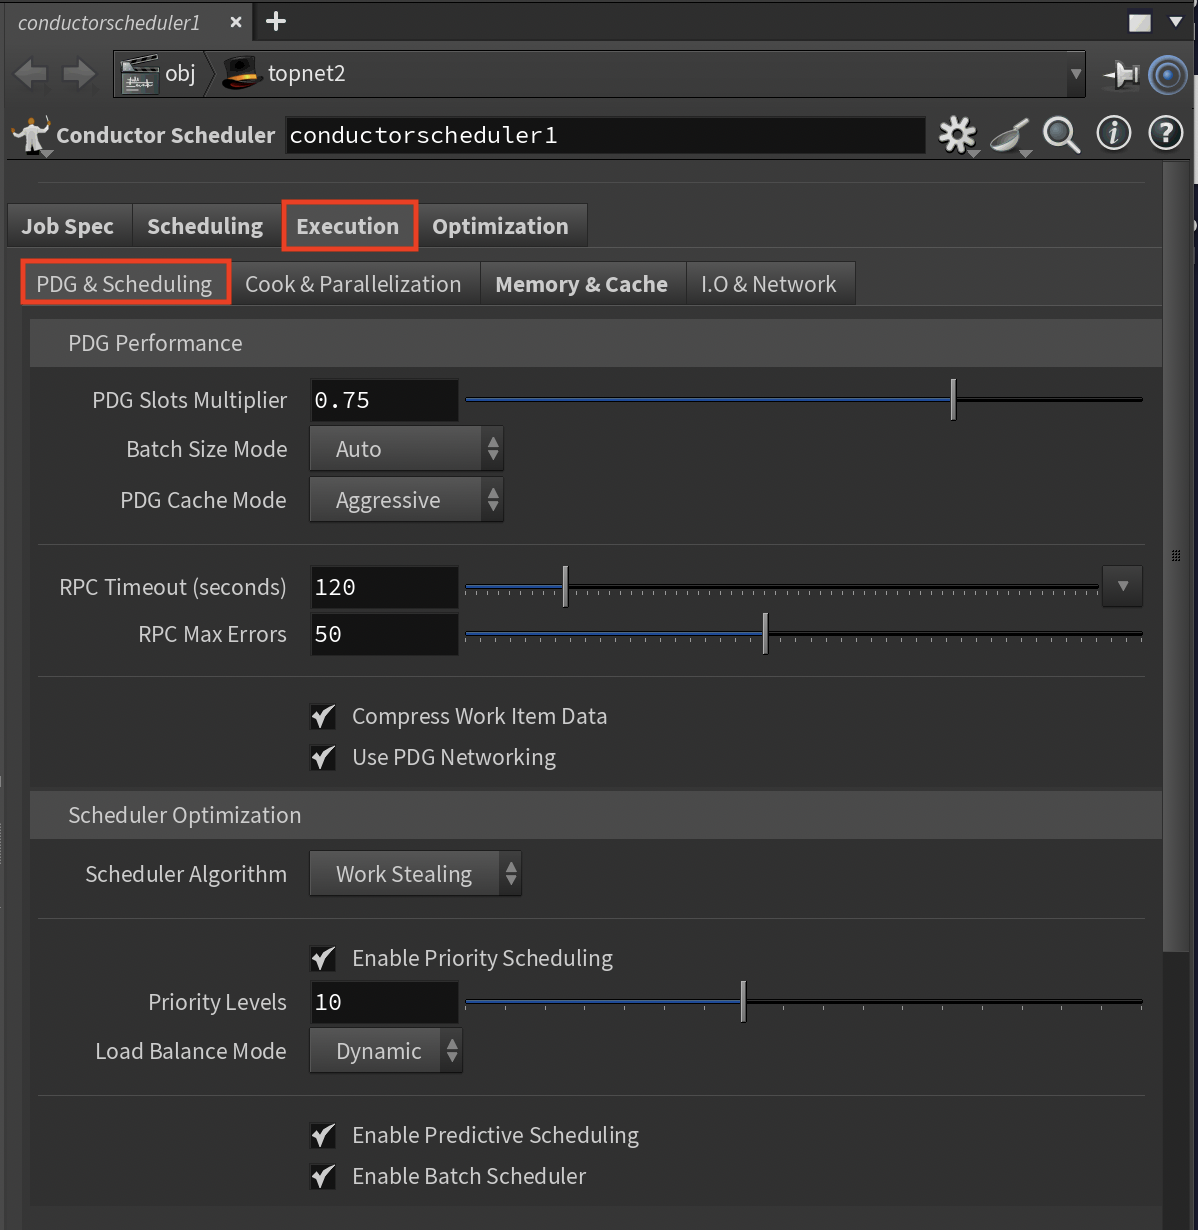Click the Priority Levels slider
This screenshot has height=1230, width=1198.
803,1002
